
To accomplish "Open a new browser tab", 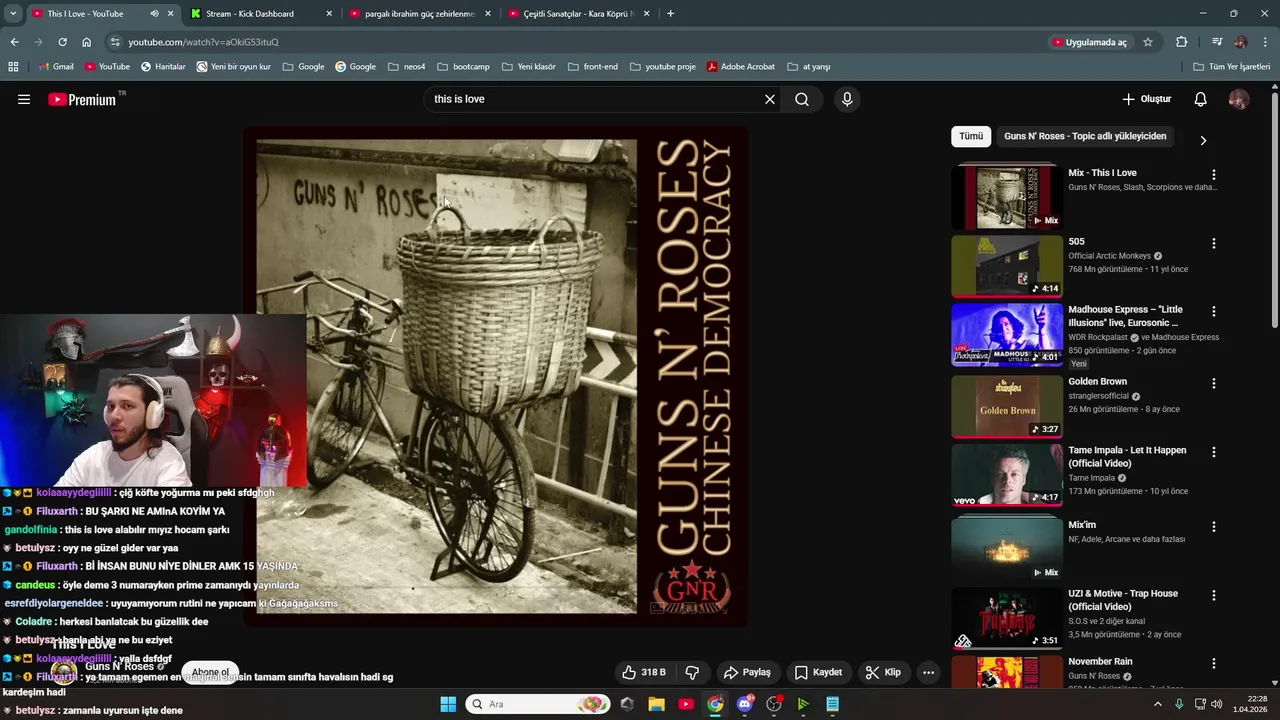I will point(670,14).
